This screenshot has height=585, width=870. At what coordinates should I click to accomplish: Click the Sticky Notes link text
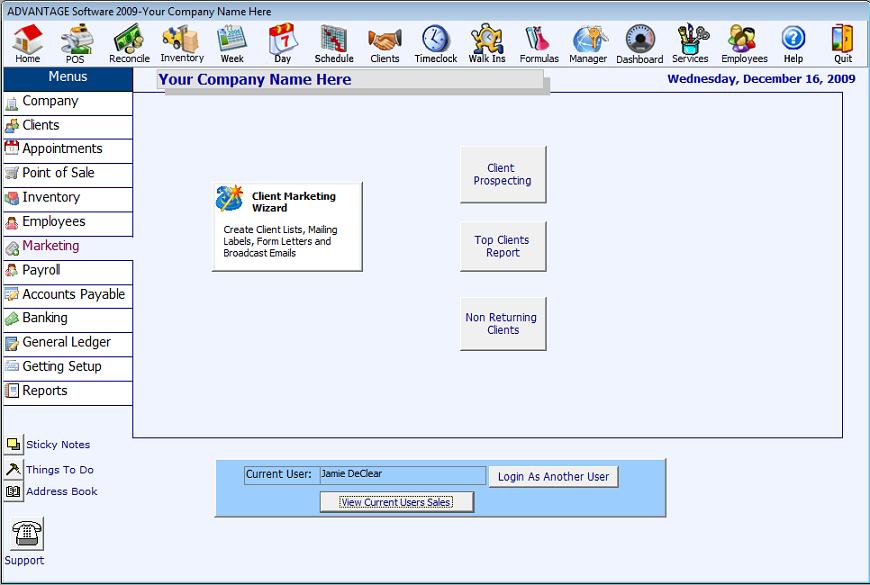tap(58, 445)
